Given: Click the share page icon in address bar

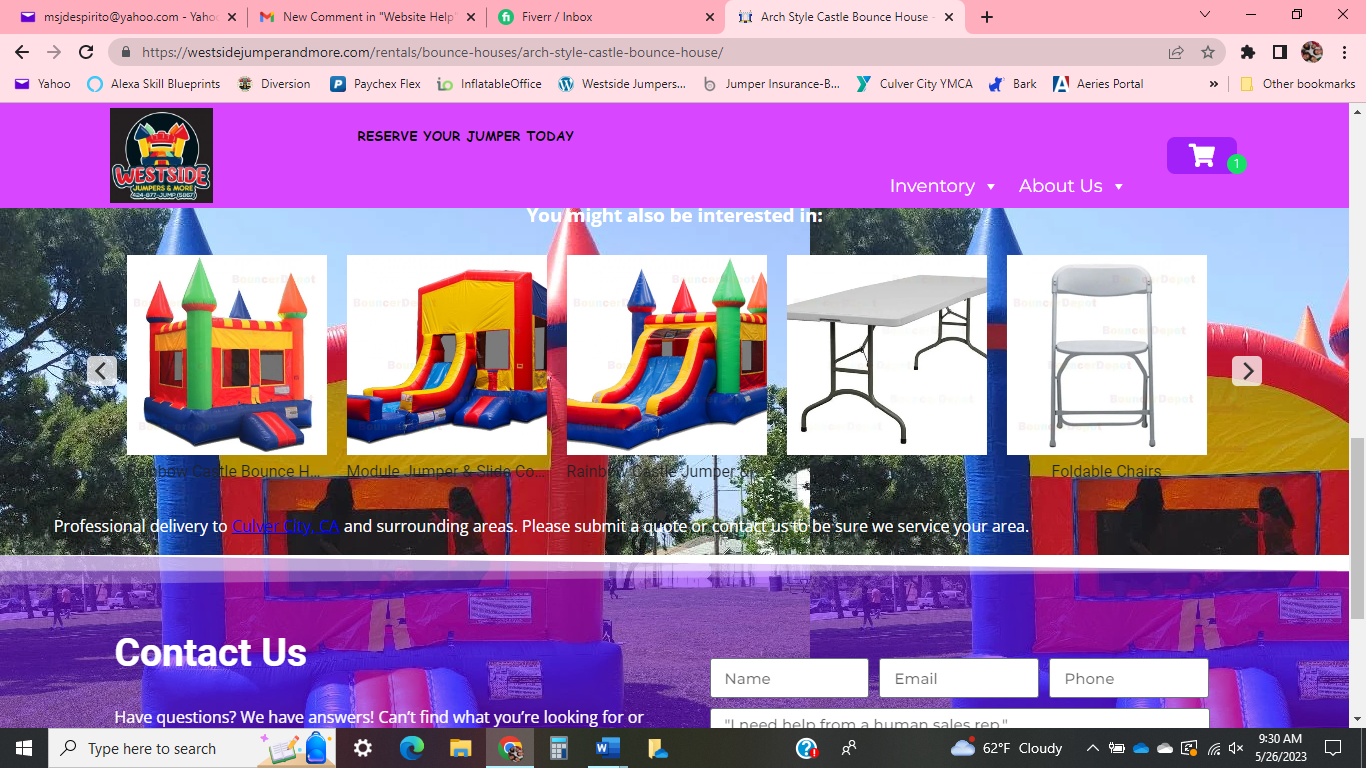Looking at the screenshot, I should click(x=1176, y=52).
